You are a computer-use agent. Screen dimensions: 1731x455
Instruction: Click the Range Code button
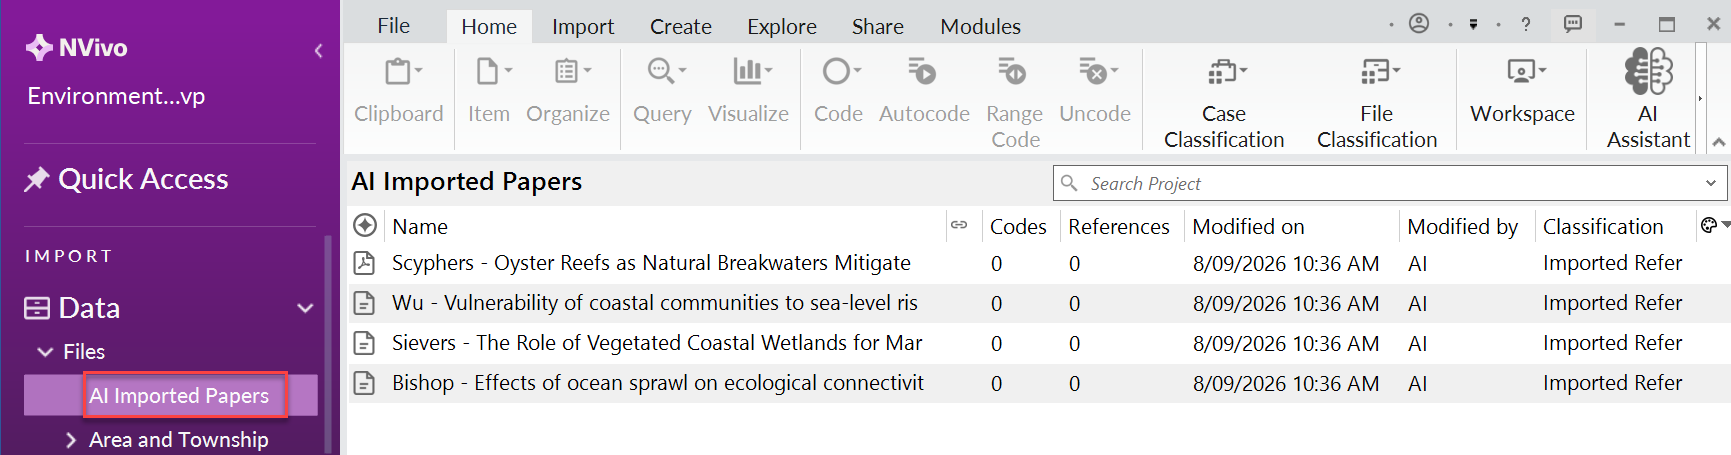(1014, 102)
